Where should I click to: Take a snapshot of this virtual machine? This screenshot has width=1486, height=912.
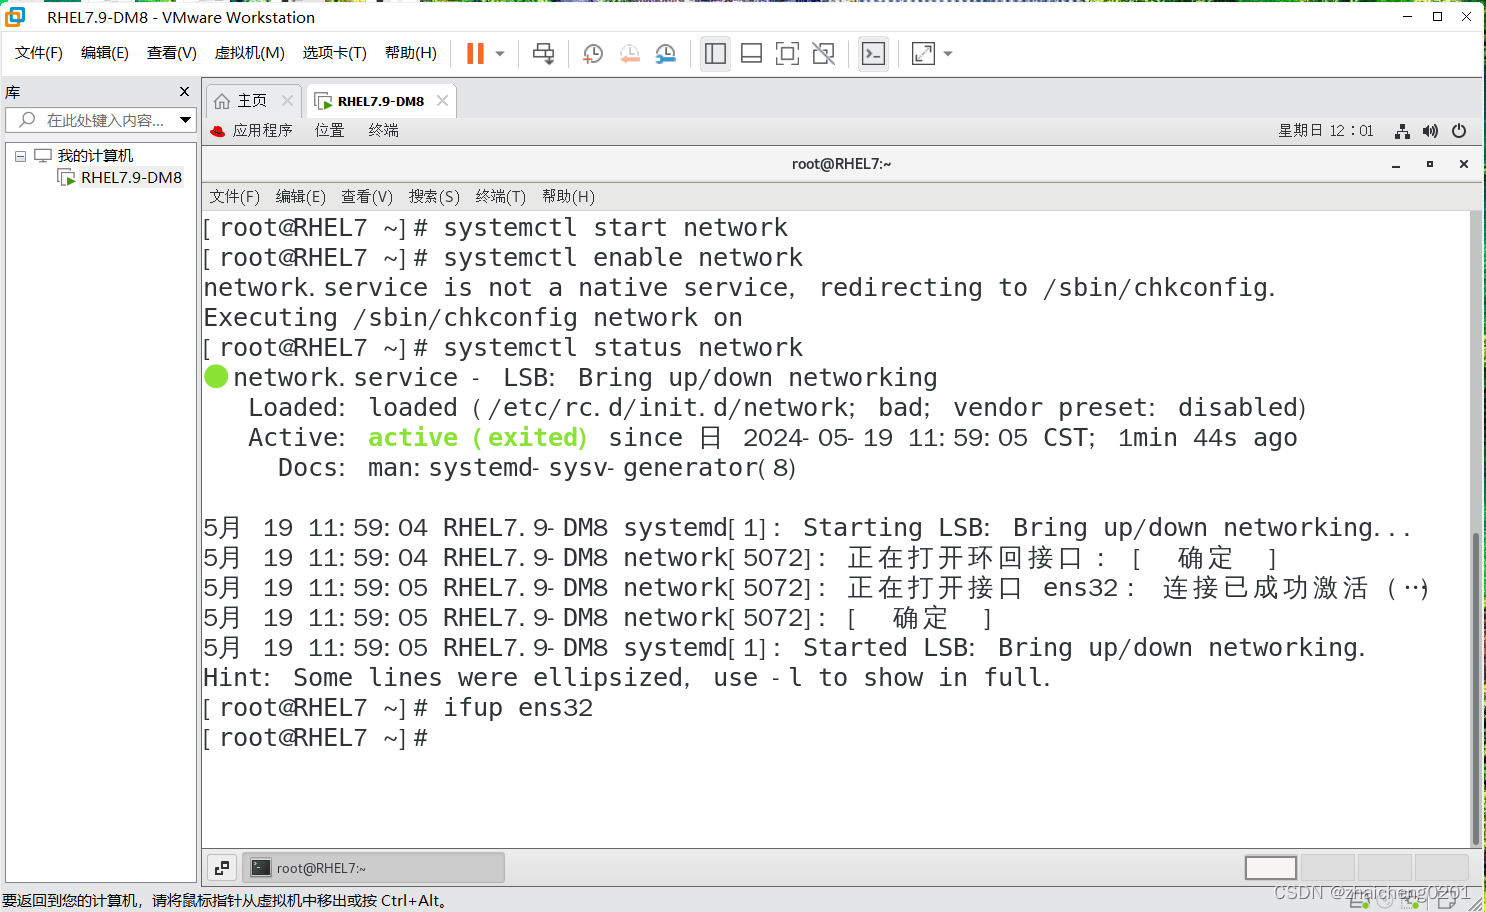(x=593, y=54)
